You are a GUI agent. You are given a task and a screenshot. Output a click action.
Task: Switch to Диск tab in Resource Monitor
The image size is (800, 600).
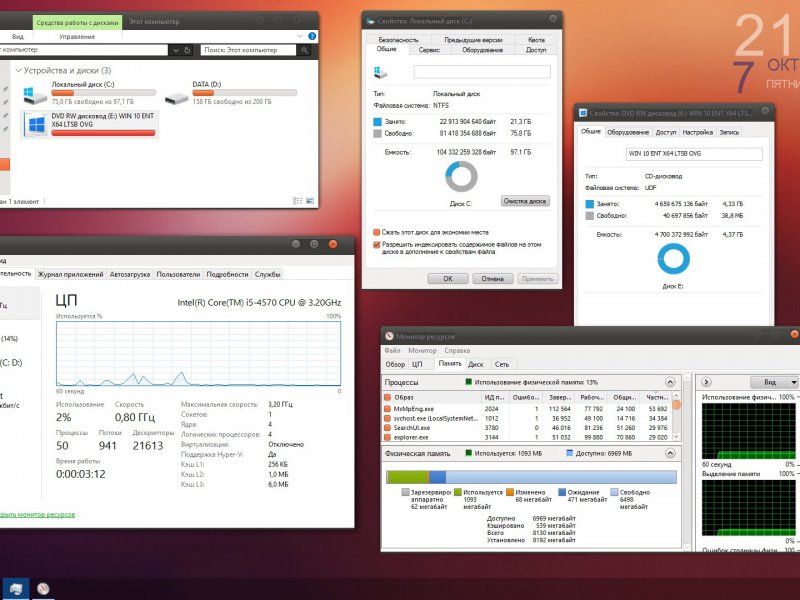click(x=476, y=364)
